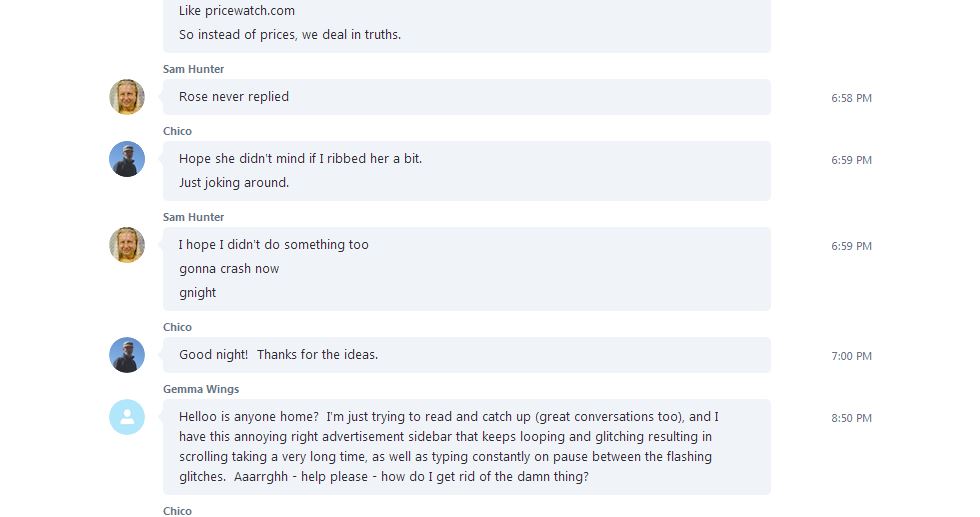Select the Sam Hunter name above "I hope I didn't"
980x517 pixels.
(193, 217)
